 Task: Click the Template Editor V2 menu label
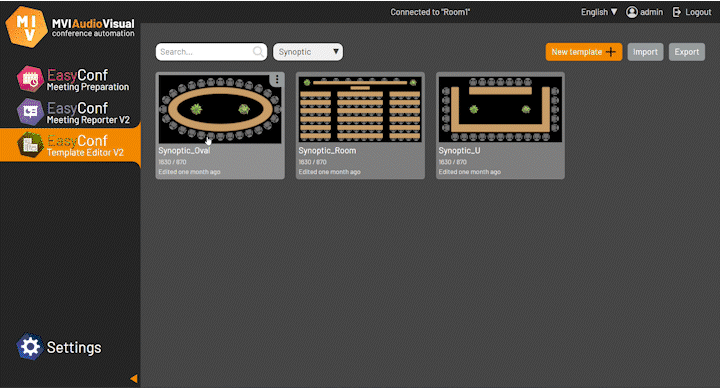point(85,152)
